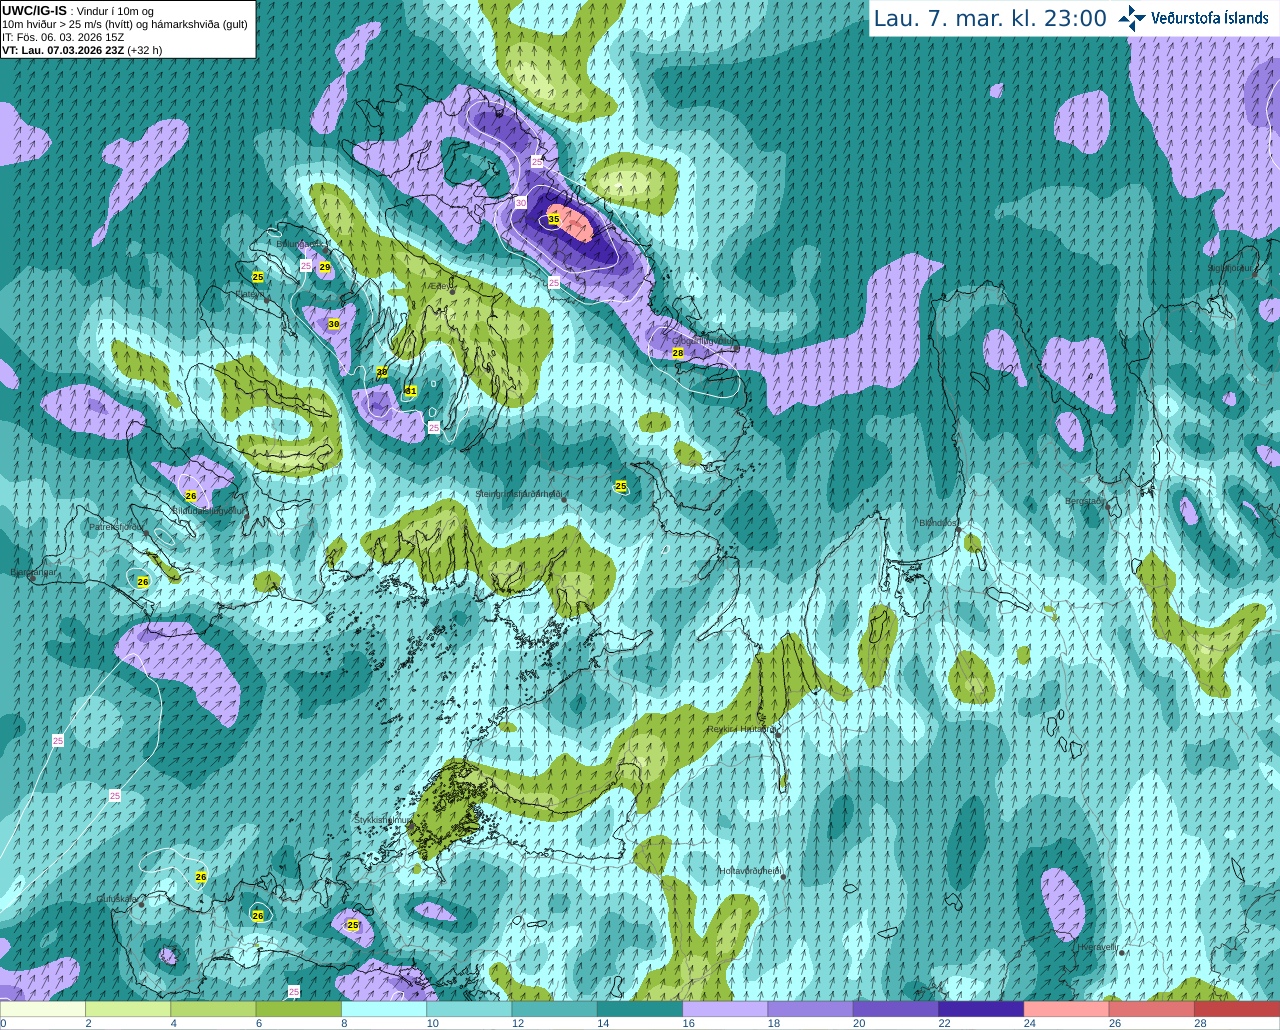Select the light green 2–4 legend swatch

click(x=128, y=1009)
